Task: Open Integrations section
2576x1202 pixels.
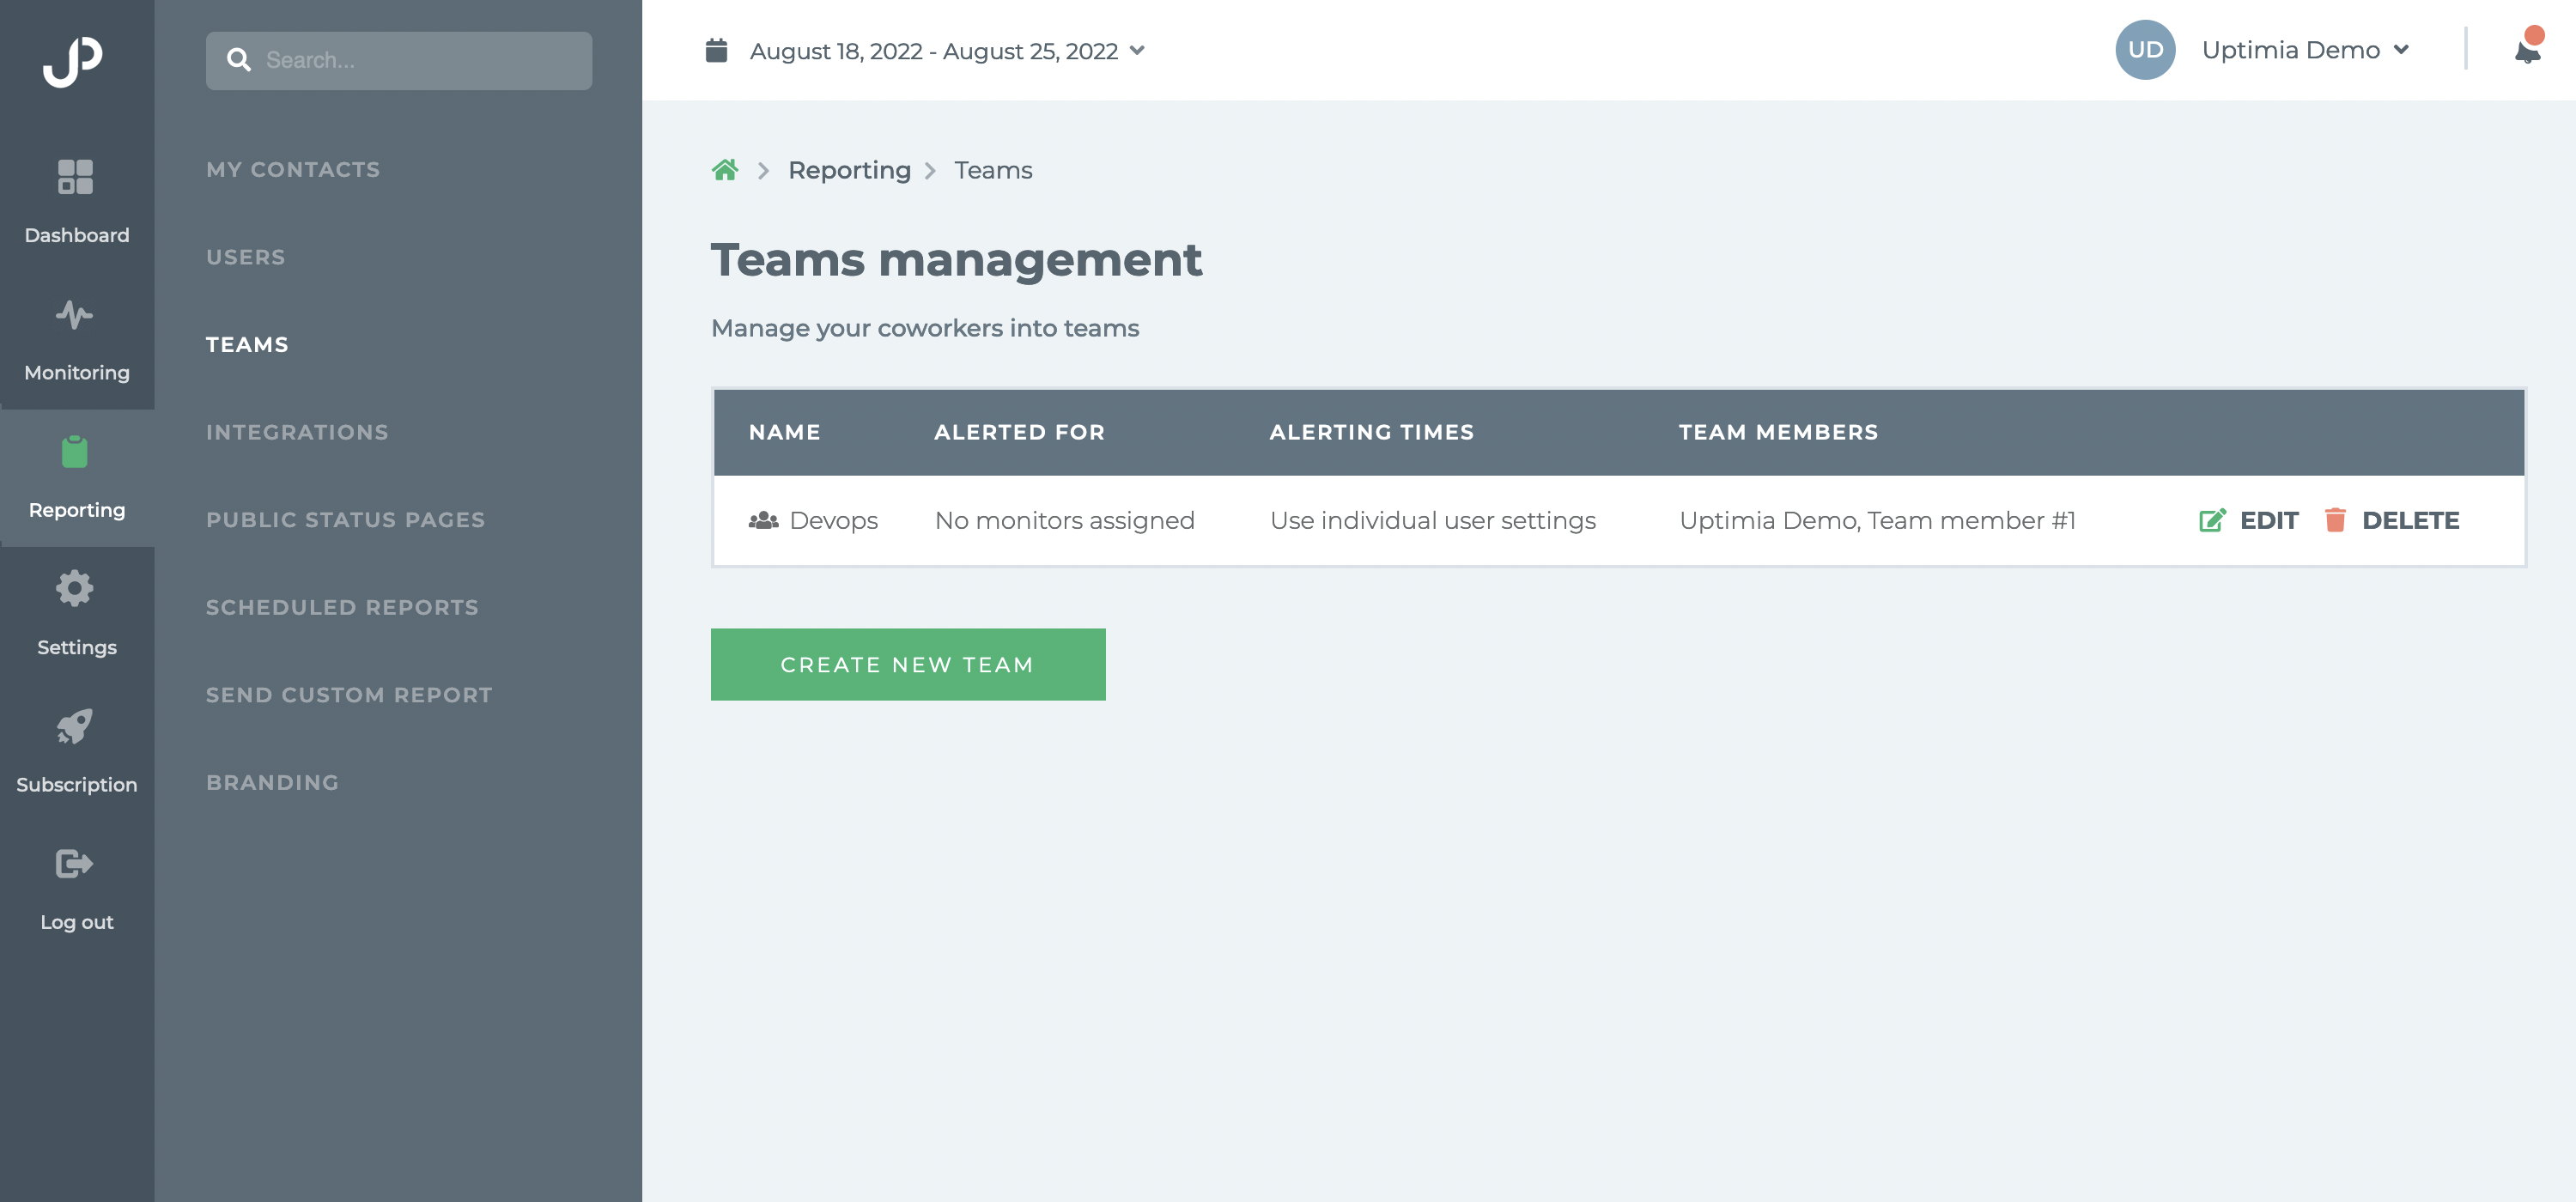Action: [x=297, y=432]
